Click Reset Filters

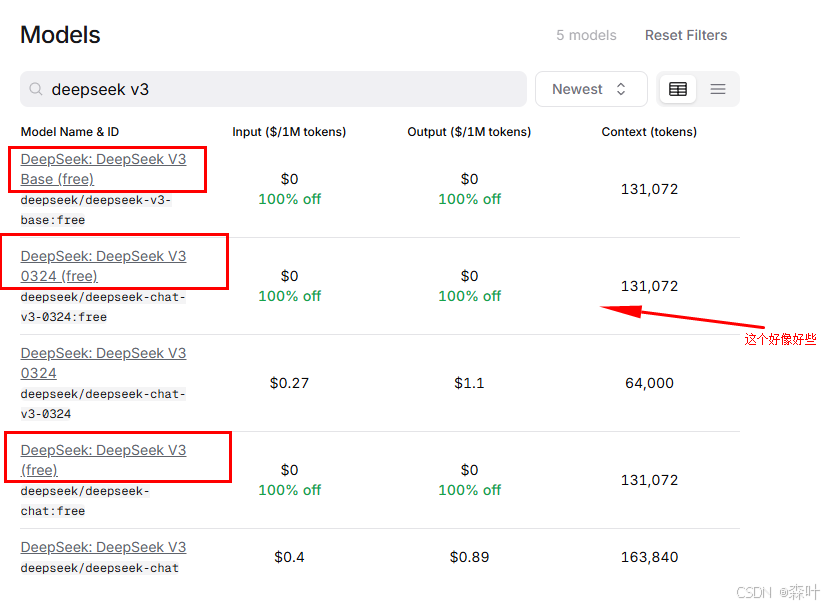[x=686, y=35]
